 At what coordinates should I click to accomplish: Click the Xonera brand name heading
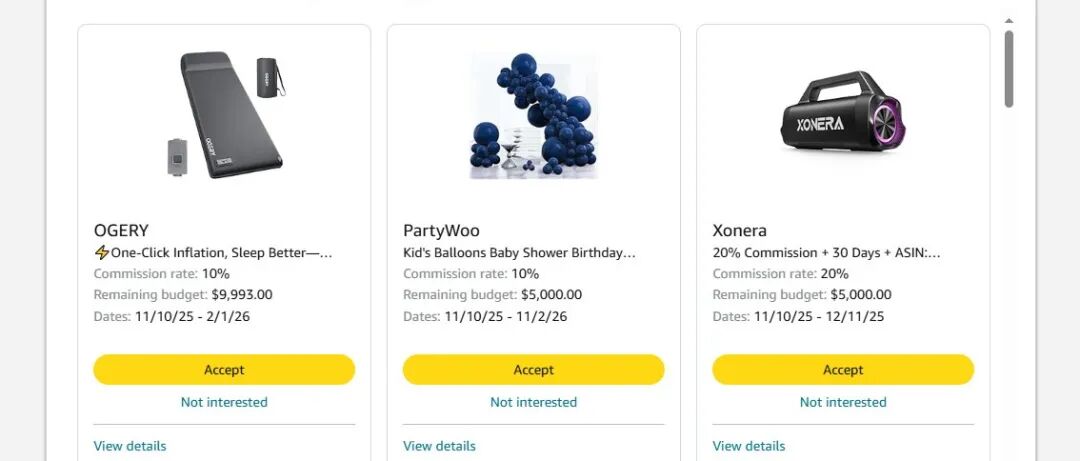tap(740, 230)
